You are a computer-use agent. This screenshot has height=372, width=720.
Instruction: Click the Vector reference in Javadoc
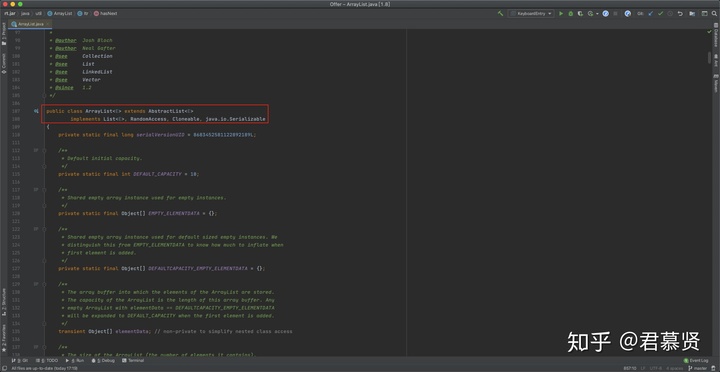click(91, 79)
